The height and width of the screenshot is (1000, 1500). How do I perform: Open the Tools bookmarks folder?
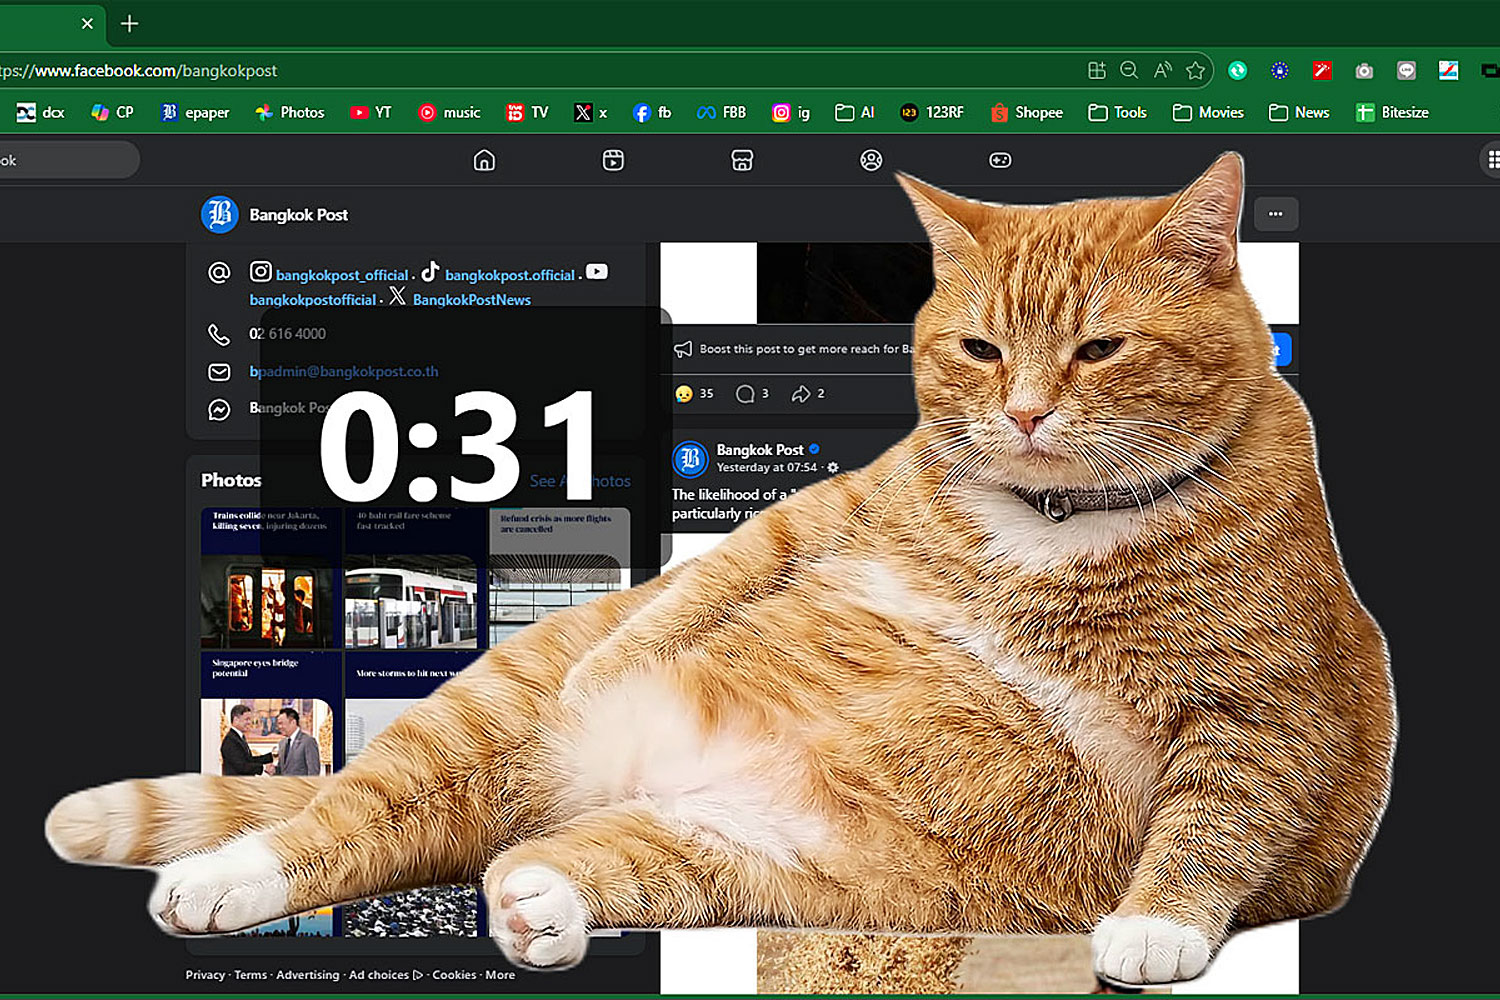click(x=1117, y=112)
